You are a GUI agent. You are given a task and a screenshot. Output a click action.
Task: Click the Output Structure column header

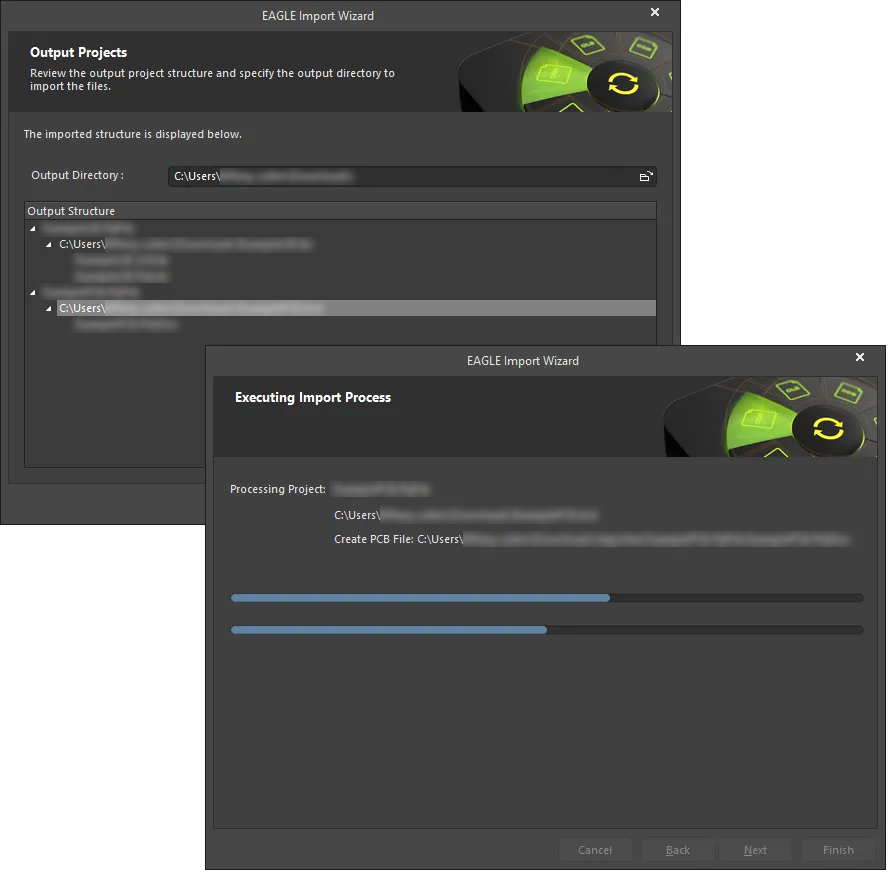pyautogui.click(x=340, y=211)
